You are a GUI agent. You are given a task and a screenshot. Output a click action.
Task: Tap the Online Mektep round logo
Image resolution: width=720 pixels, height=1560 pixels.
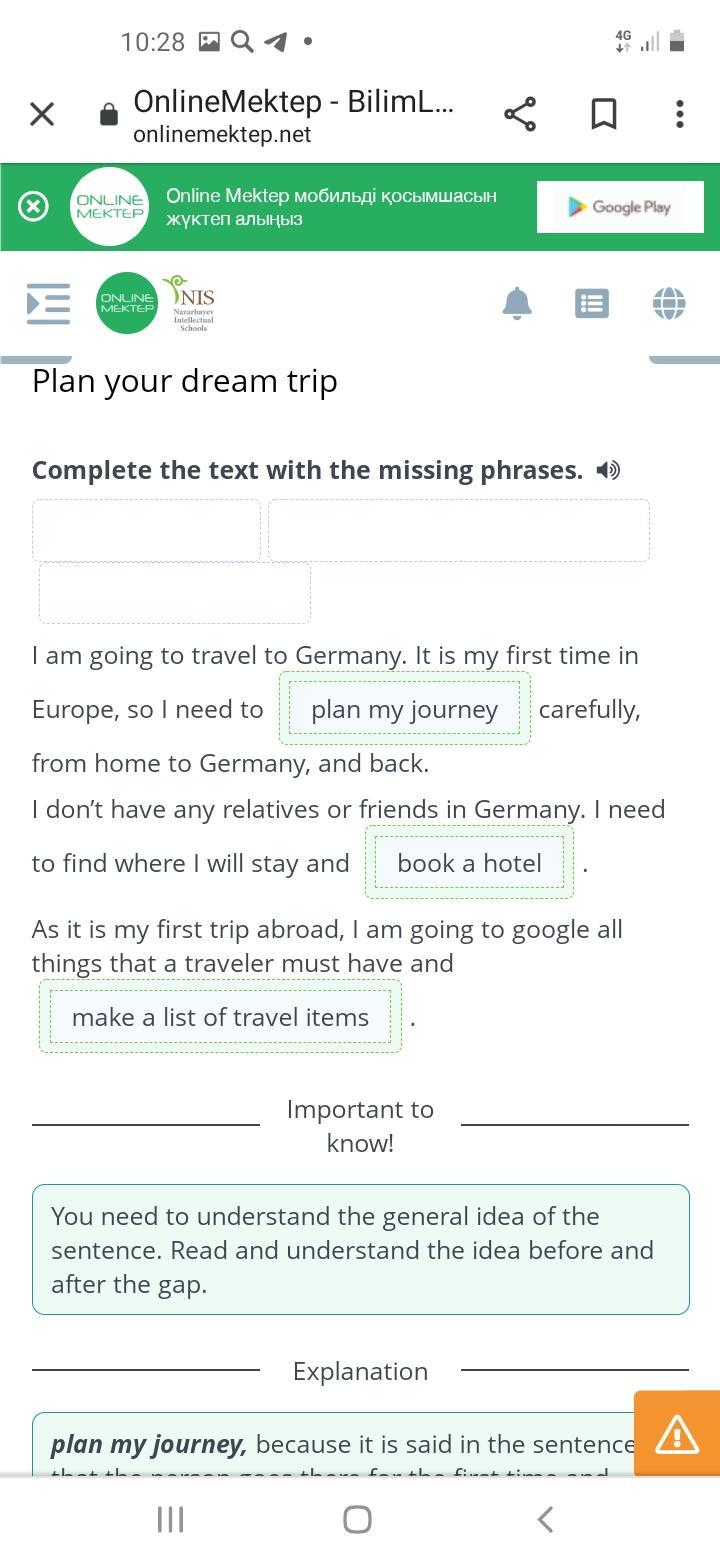127,303
